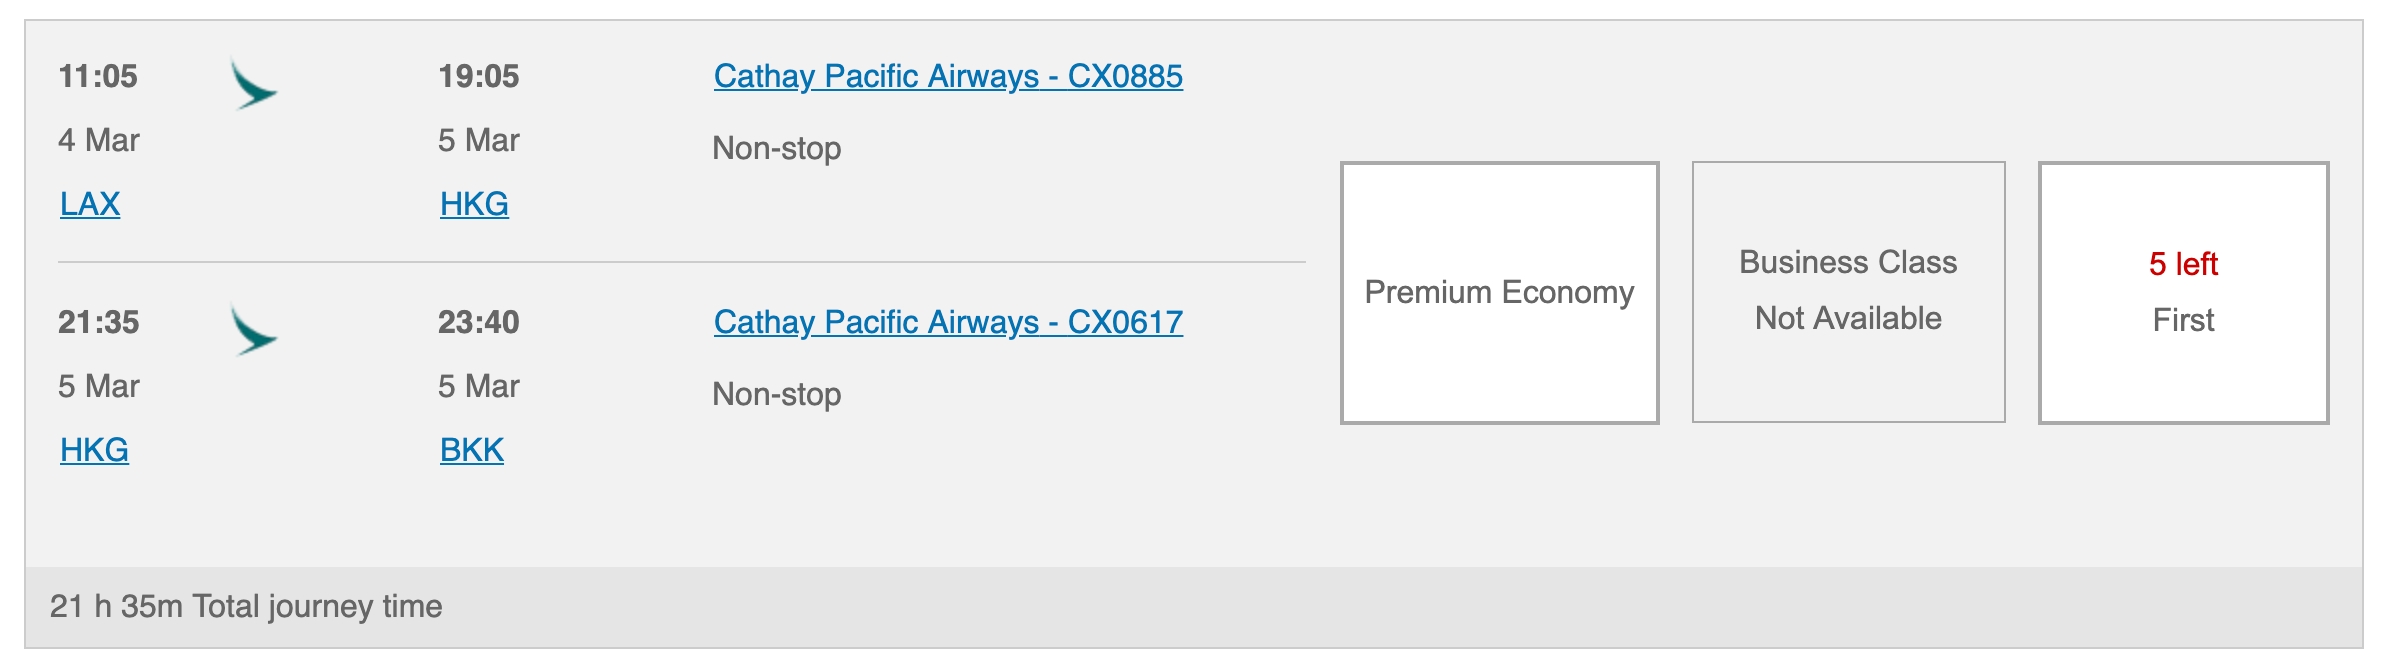The image size is (2384, 667).
Task: Open Cathay Pacific Airways CX0885 flight details
Action: click(x=948, y=76)
